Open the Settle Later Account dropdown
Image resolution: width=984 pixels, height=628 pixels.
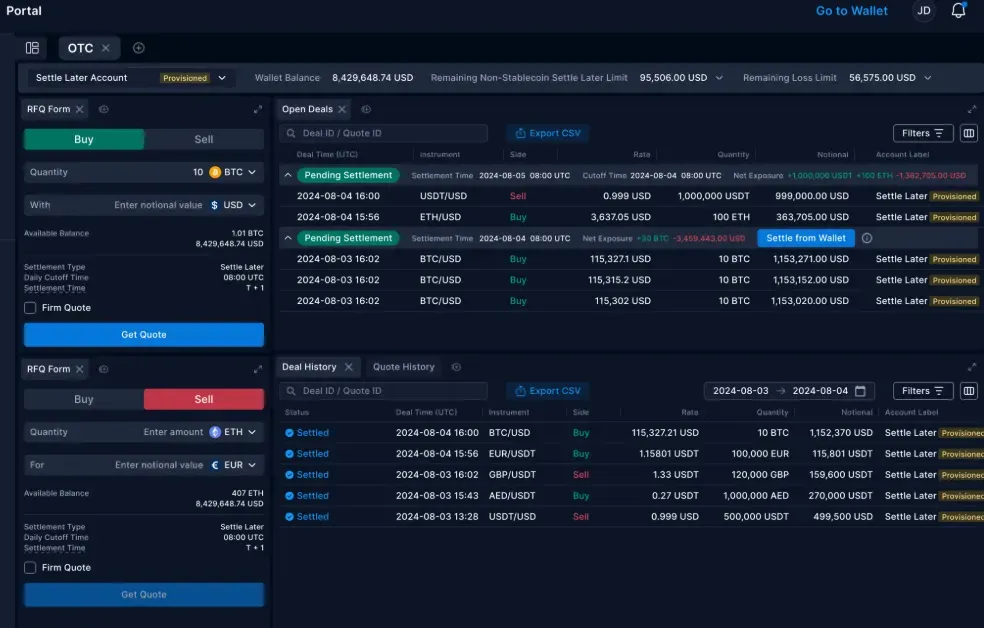tap(222, 77)
